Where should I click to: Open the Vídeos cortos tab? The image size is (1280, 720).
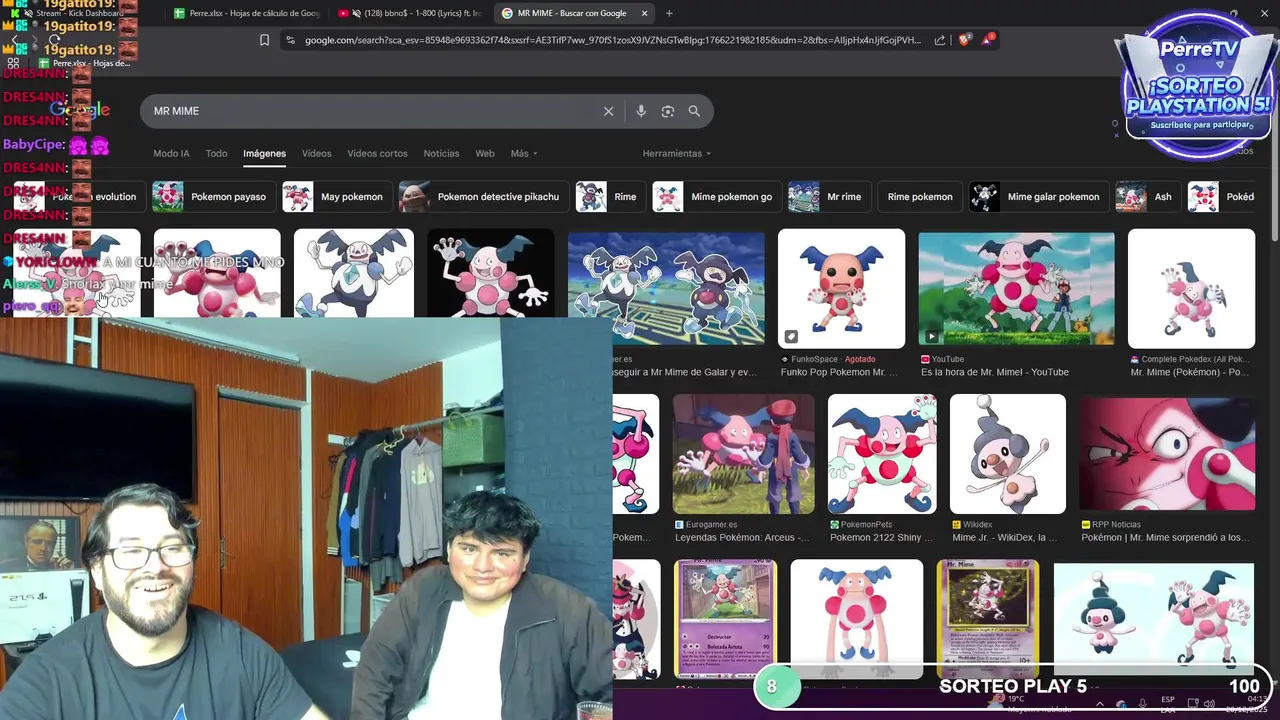coord(377,153)
